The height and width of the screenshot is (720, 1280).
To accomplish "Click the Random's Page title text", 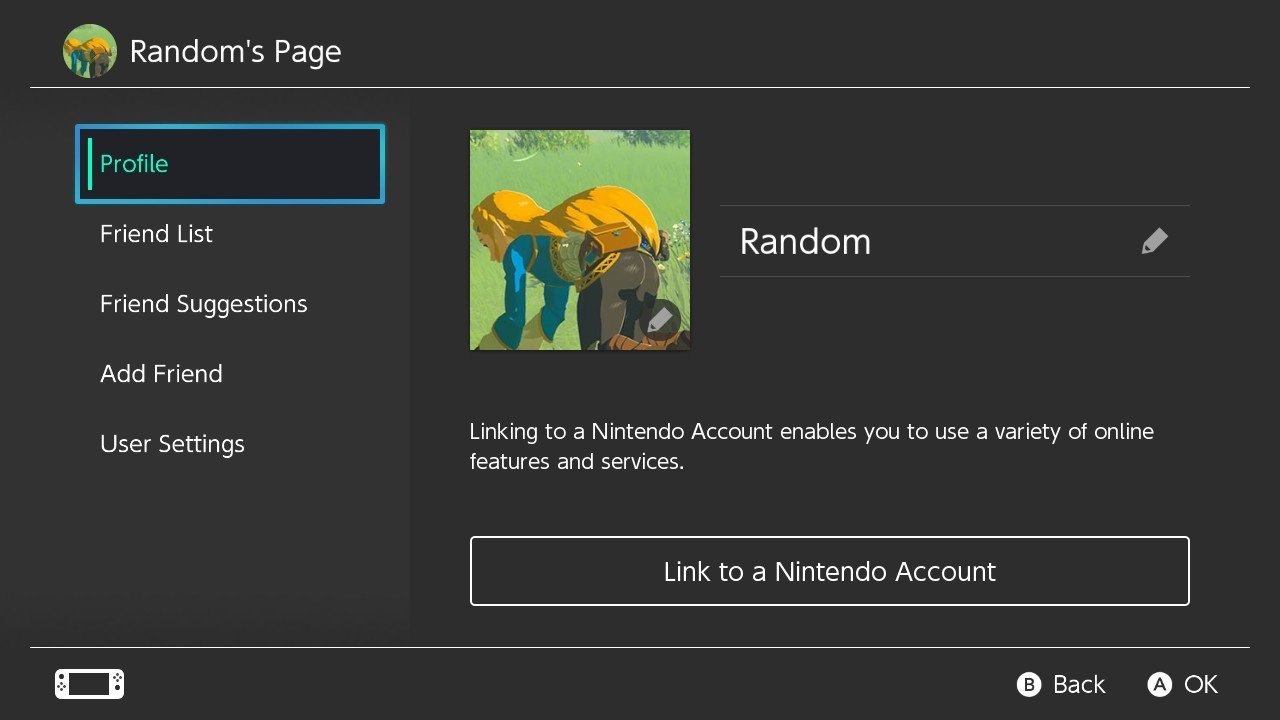I will point(236,52).
